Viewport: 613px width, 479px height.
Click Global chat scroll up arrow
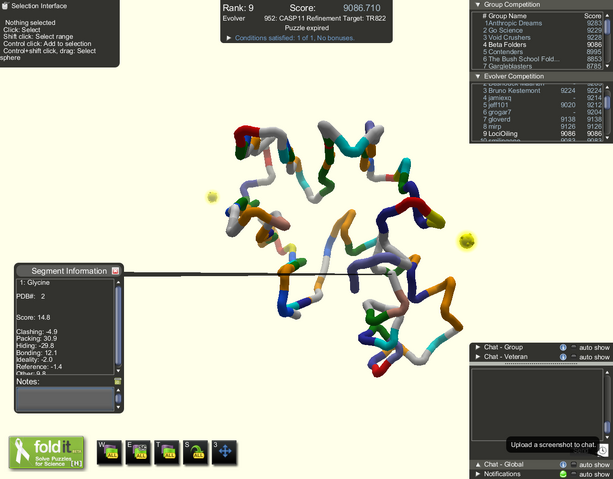607,372
